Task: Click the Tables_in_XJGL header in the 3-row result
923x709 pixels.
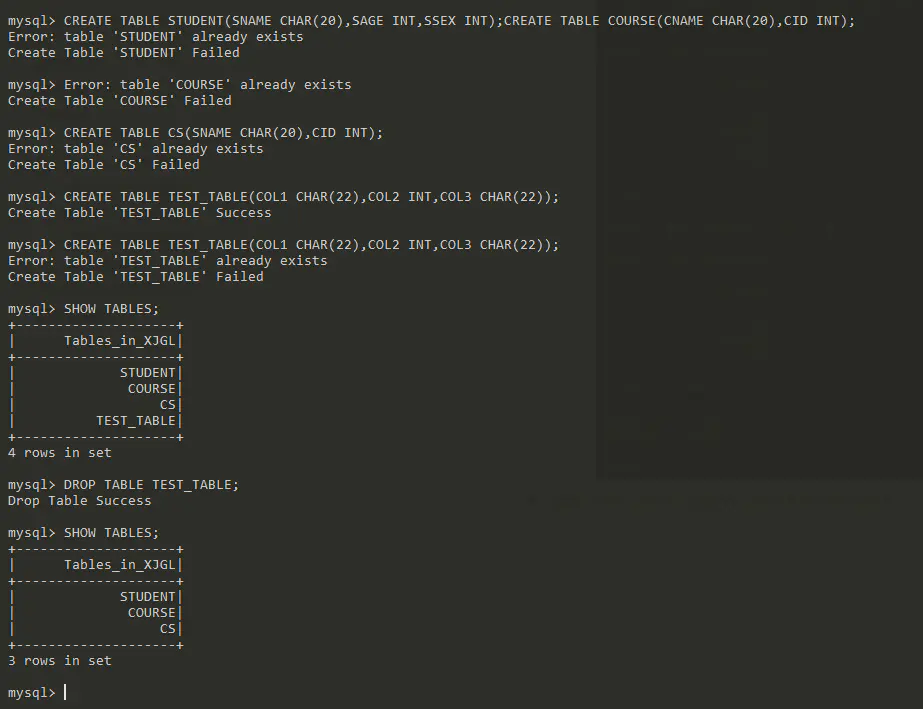Action: click(120, 565)
